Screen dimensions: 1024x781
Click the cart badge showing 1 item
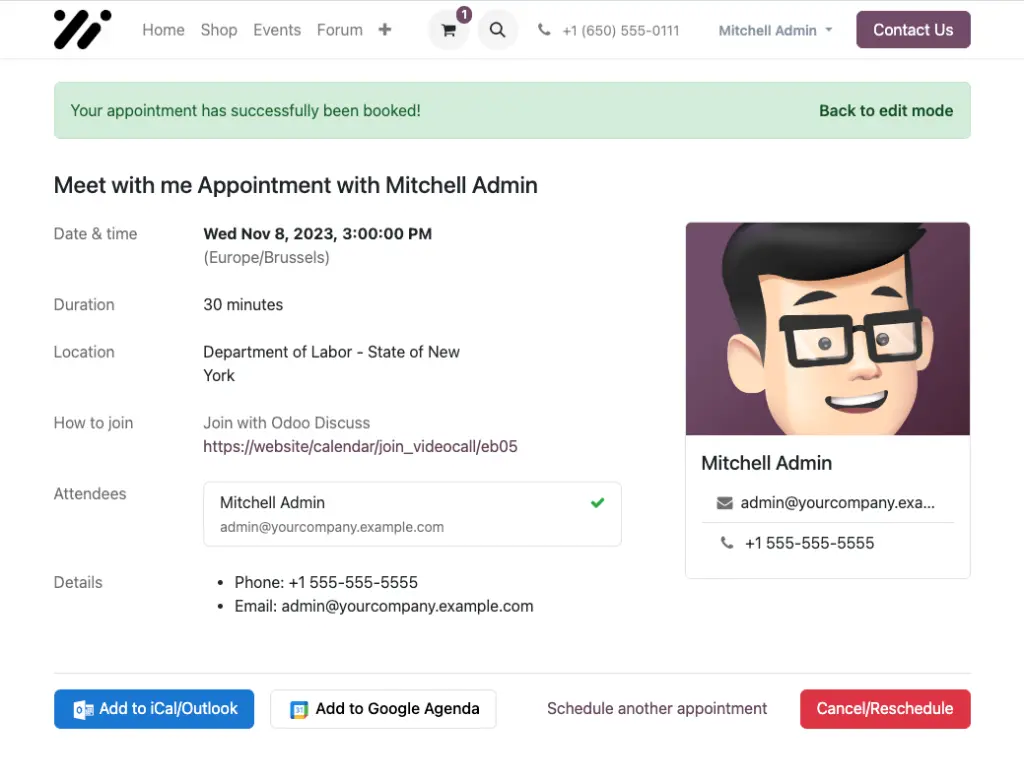[x=461, y=15]
